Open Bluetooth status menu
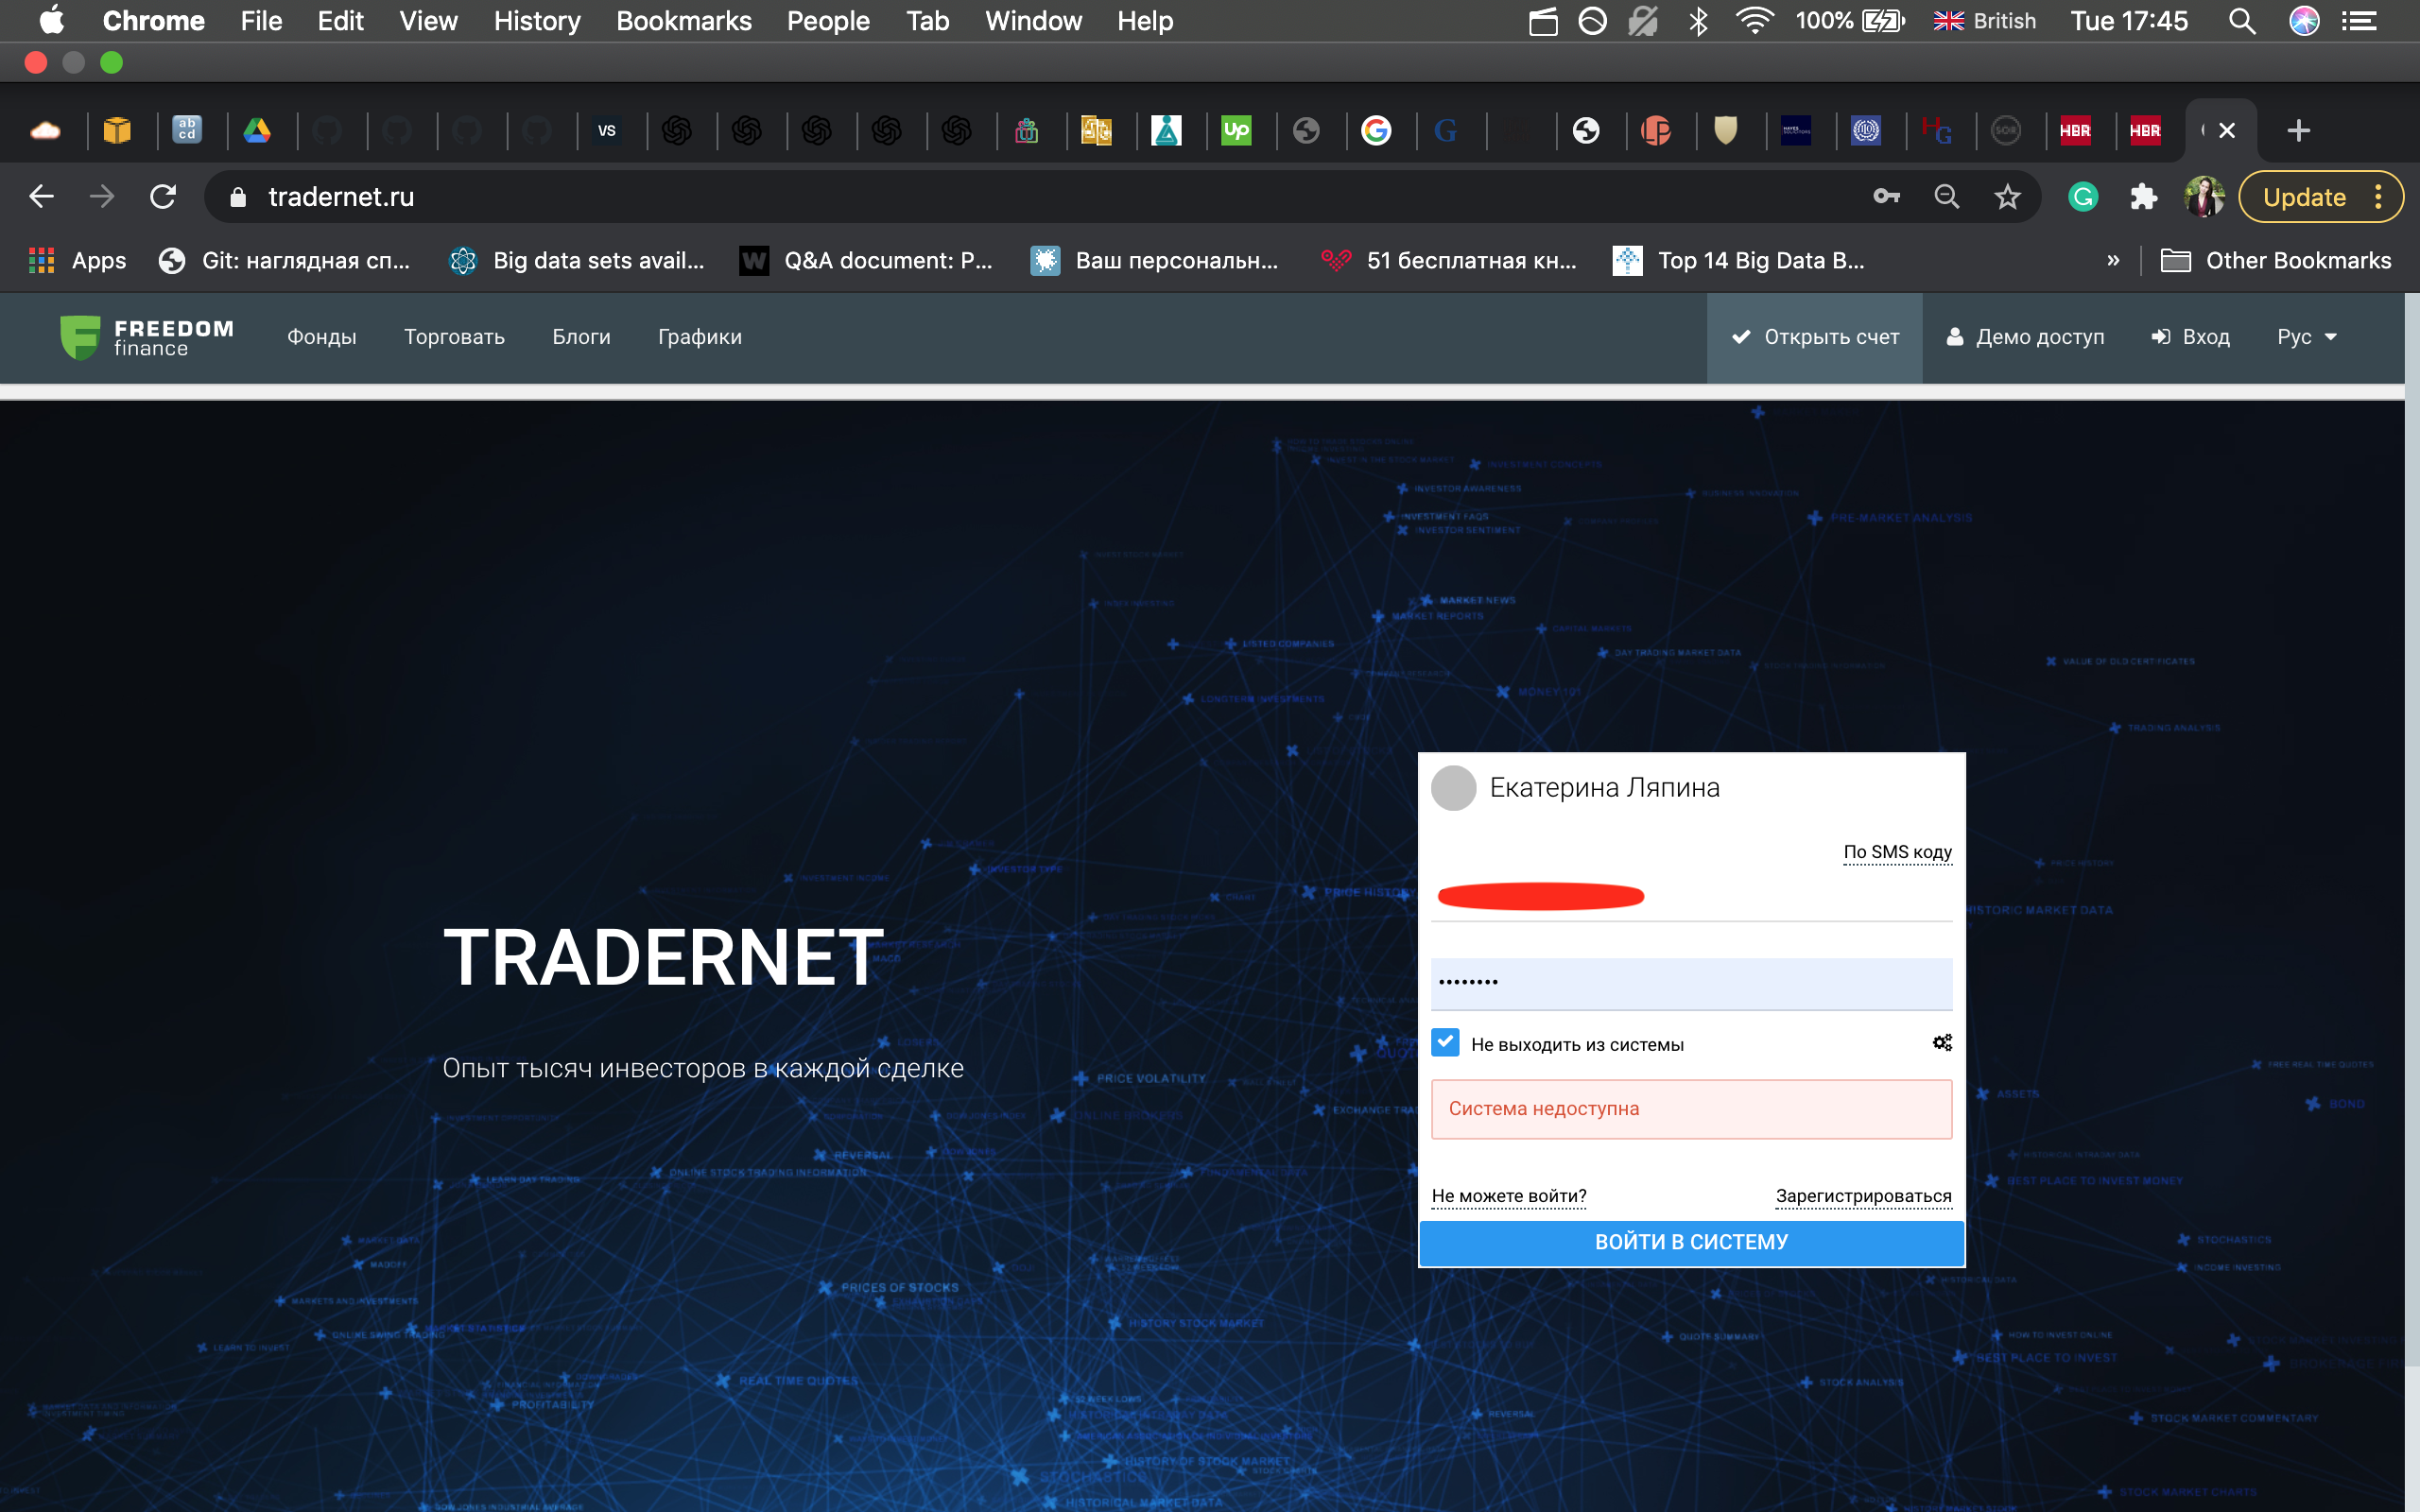The height and width of the screenshot is (1512, 2420). pyautogui.click(x=1698, y=21)
